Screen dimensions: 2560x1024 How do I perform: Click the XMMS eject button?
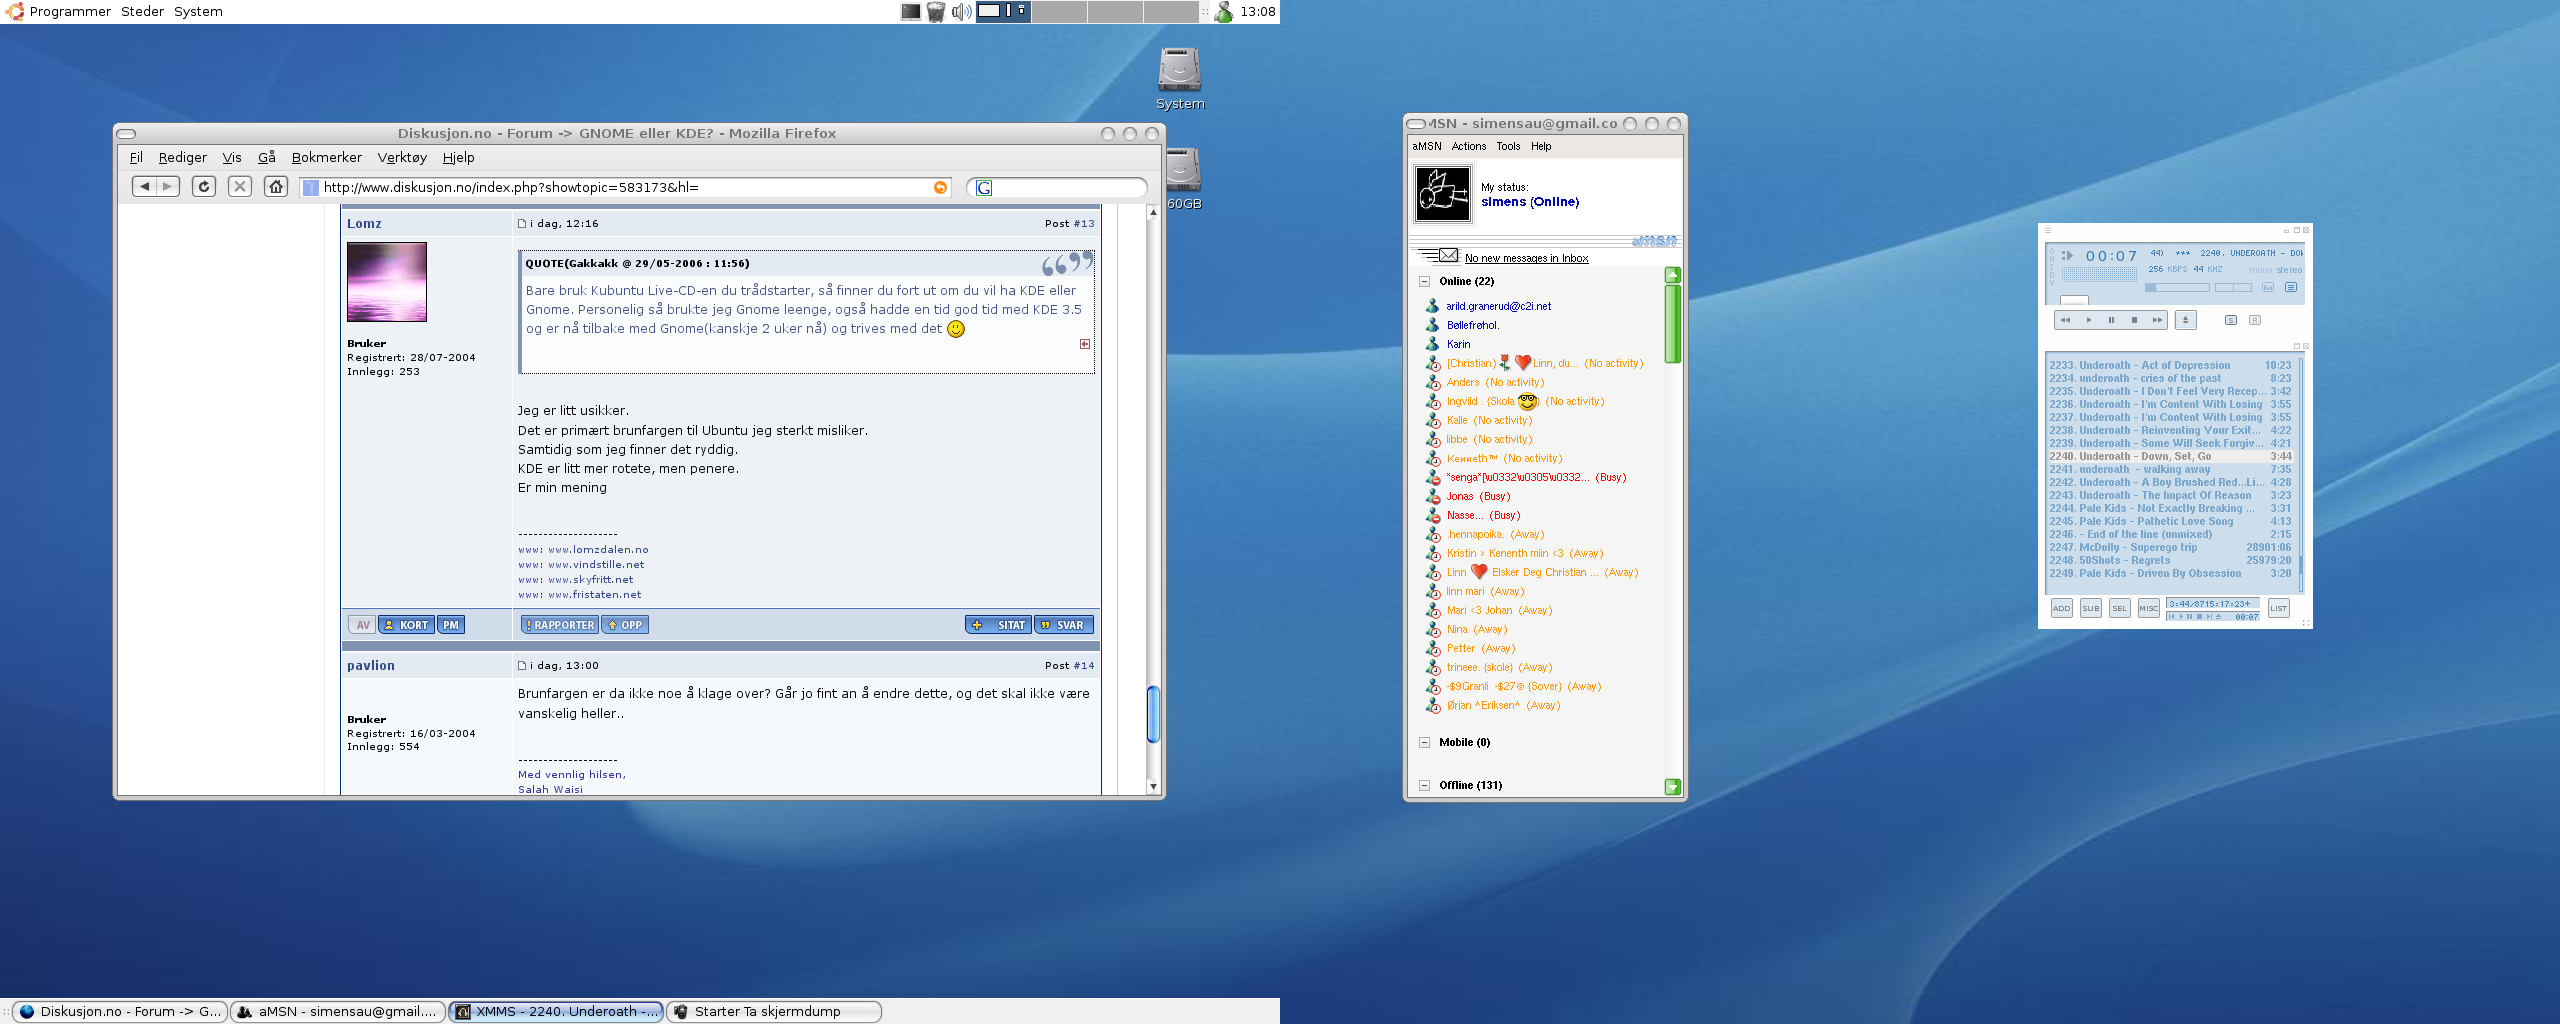[x=2186, y=320]
